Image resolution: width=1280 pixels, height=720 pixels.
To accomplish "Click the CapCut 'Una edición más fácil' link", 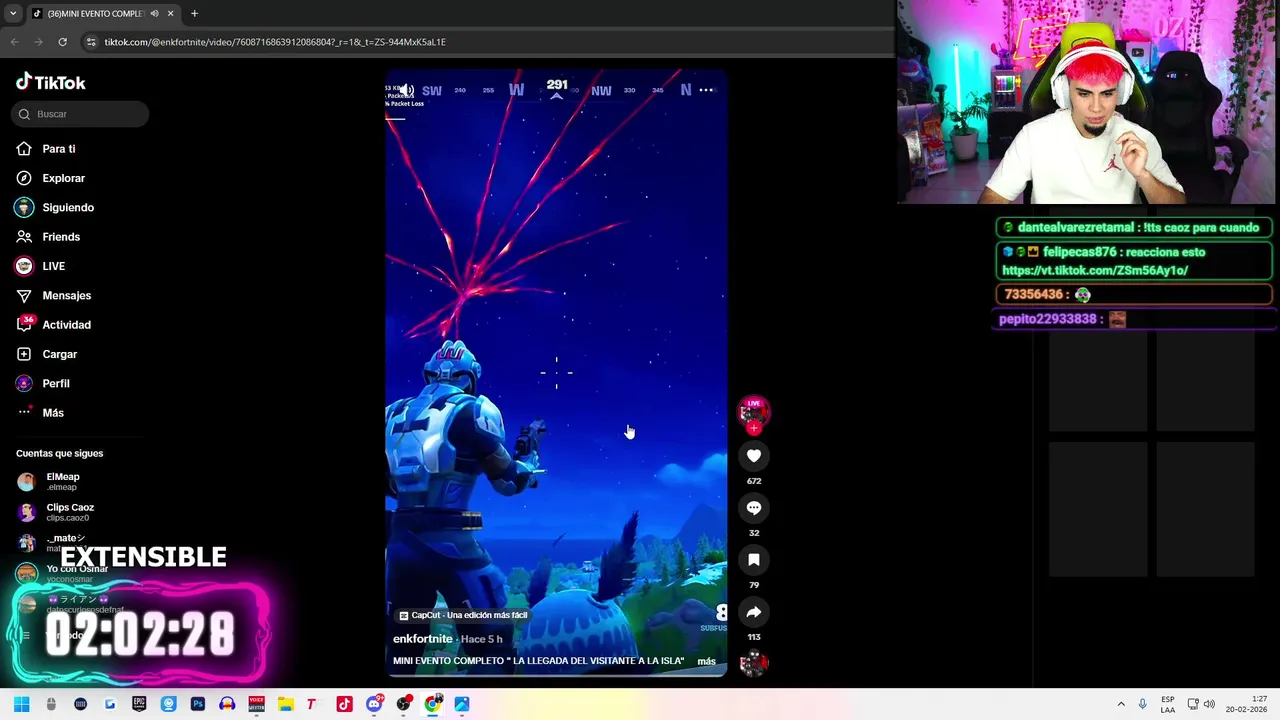I will coord(463,615).
